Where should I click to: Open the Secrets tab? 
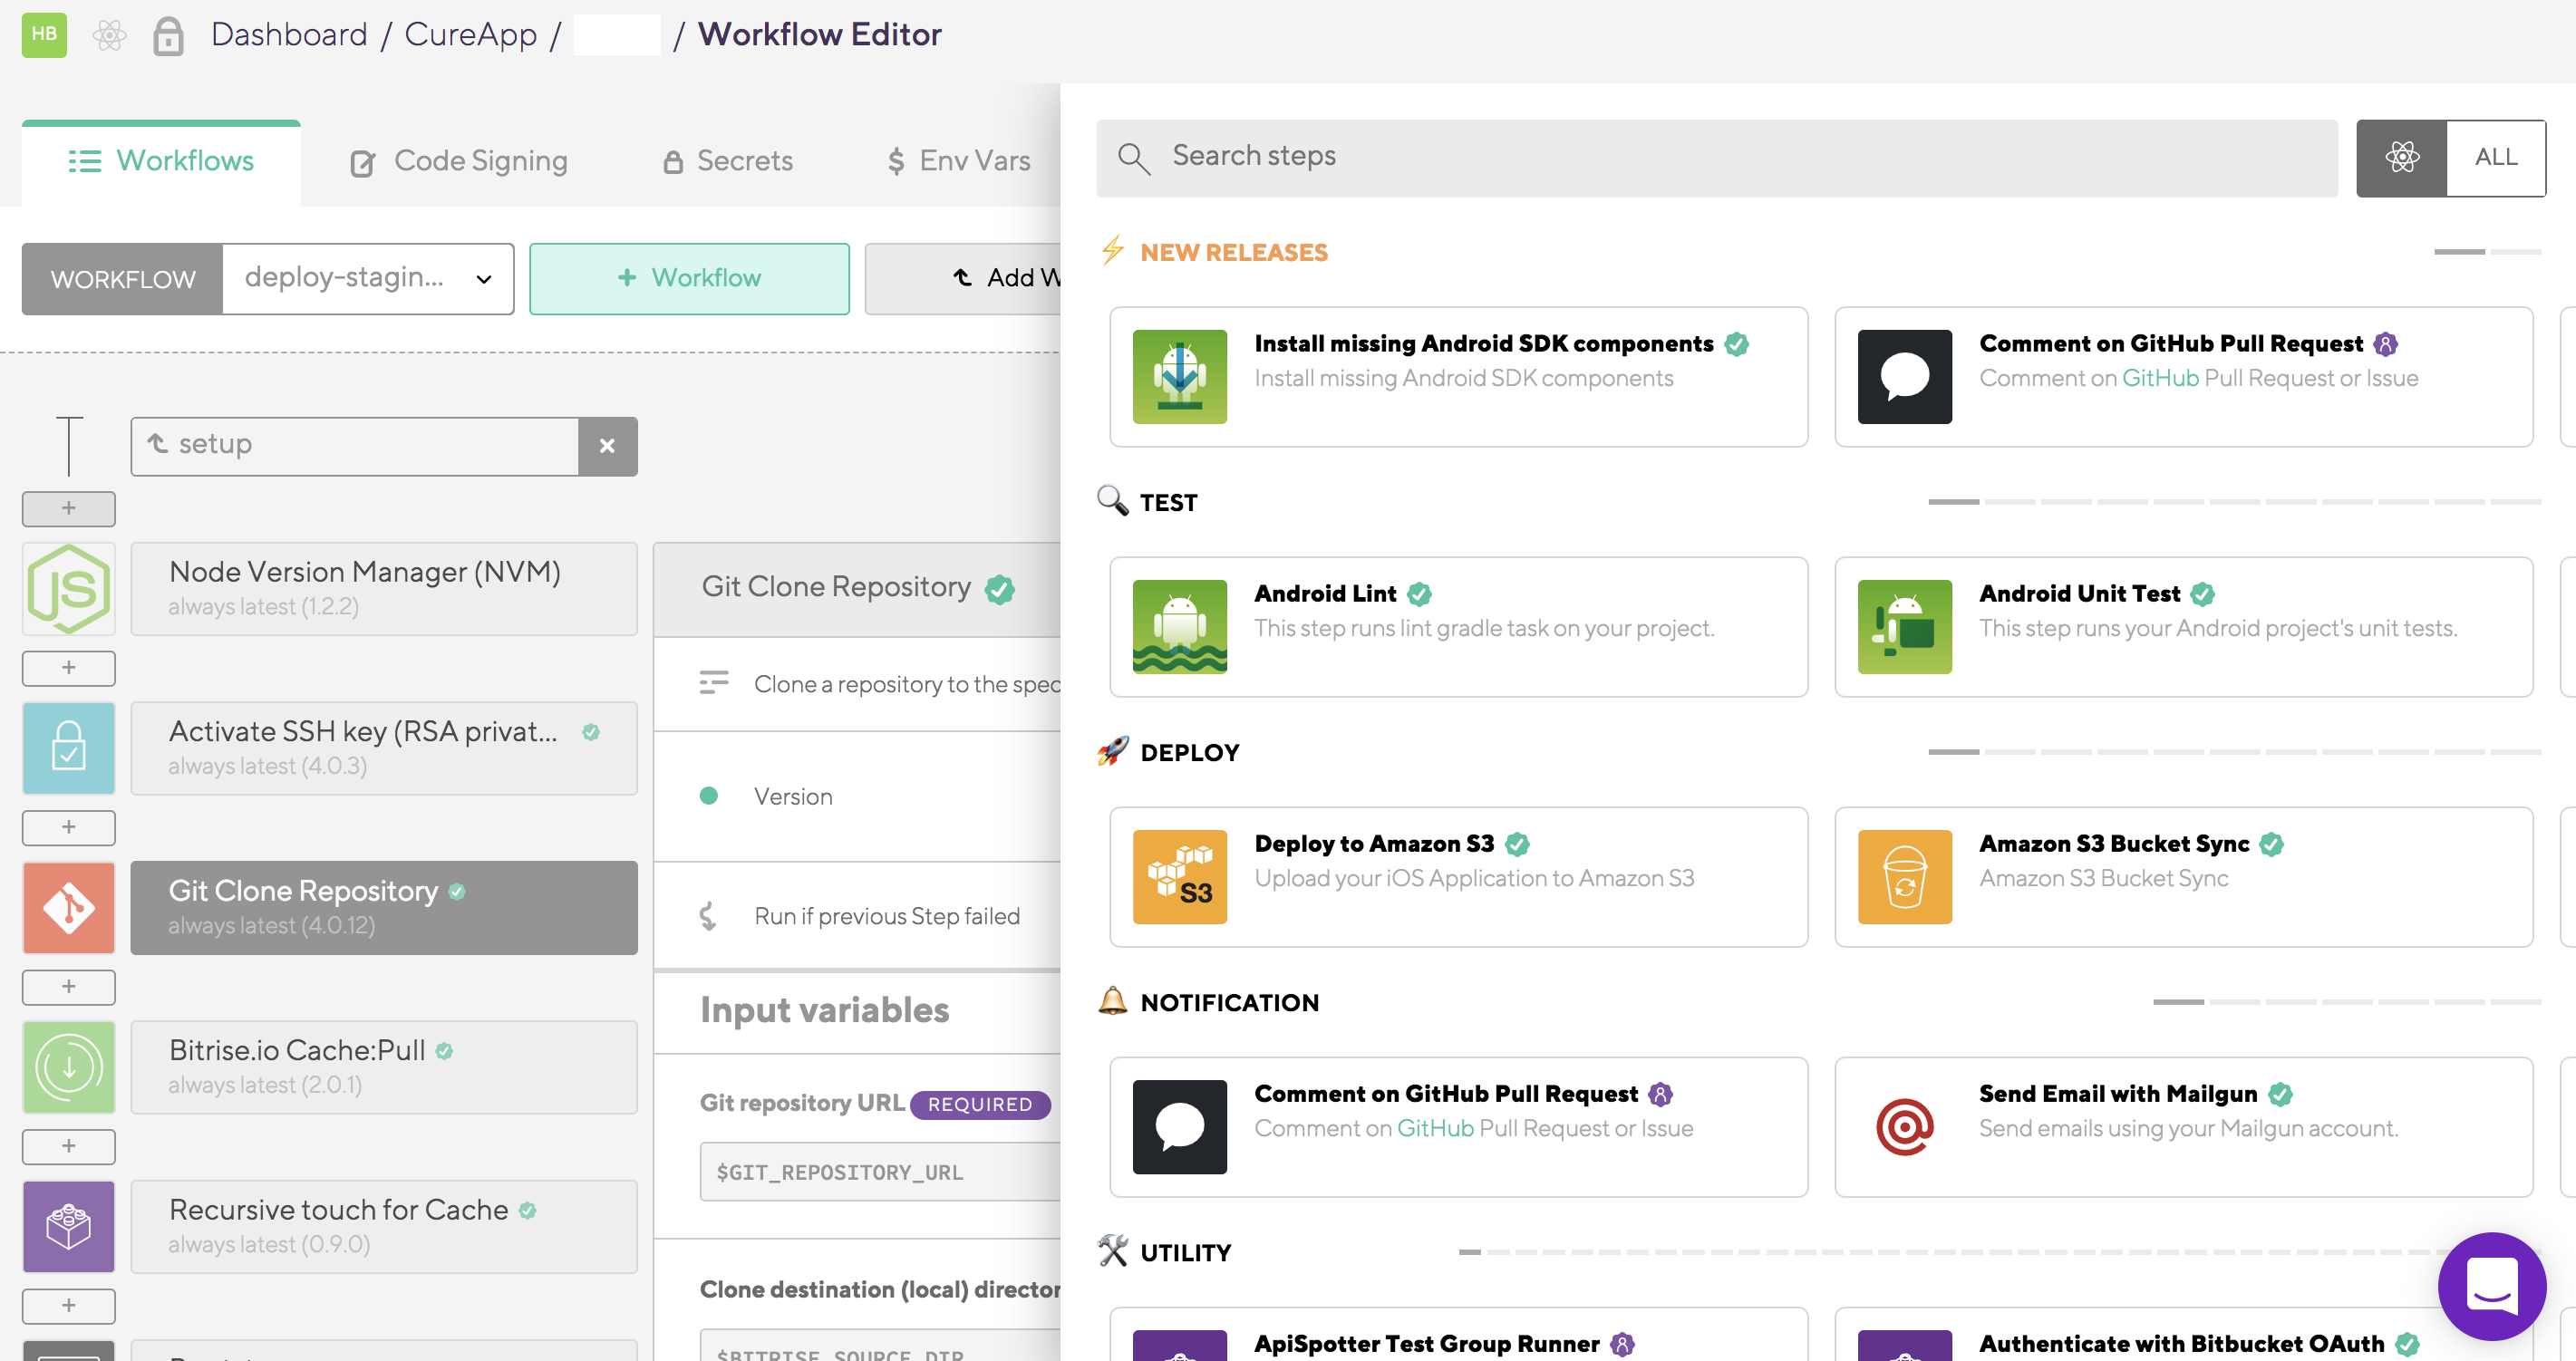click(727, 161)
